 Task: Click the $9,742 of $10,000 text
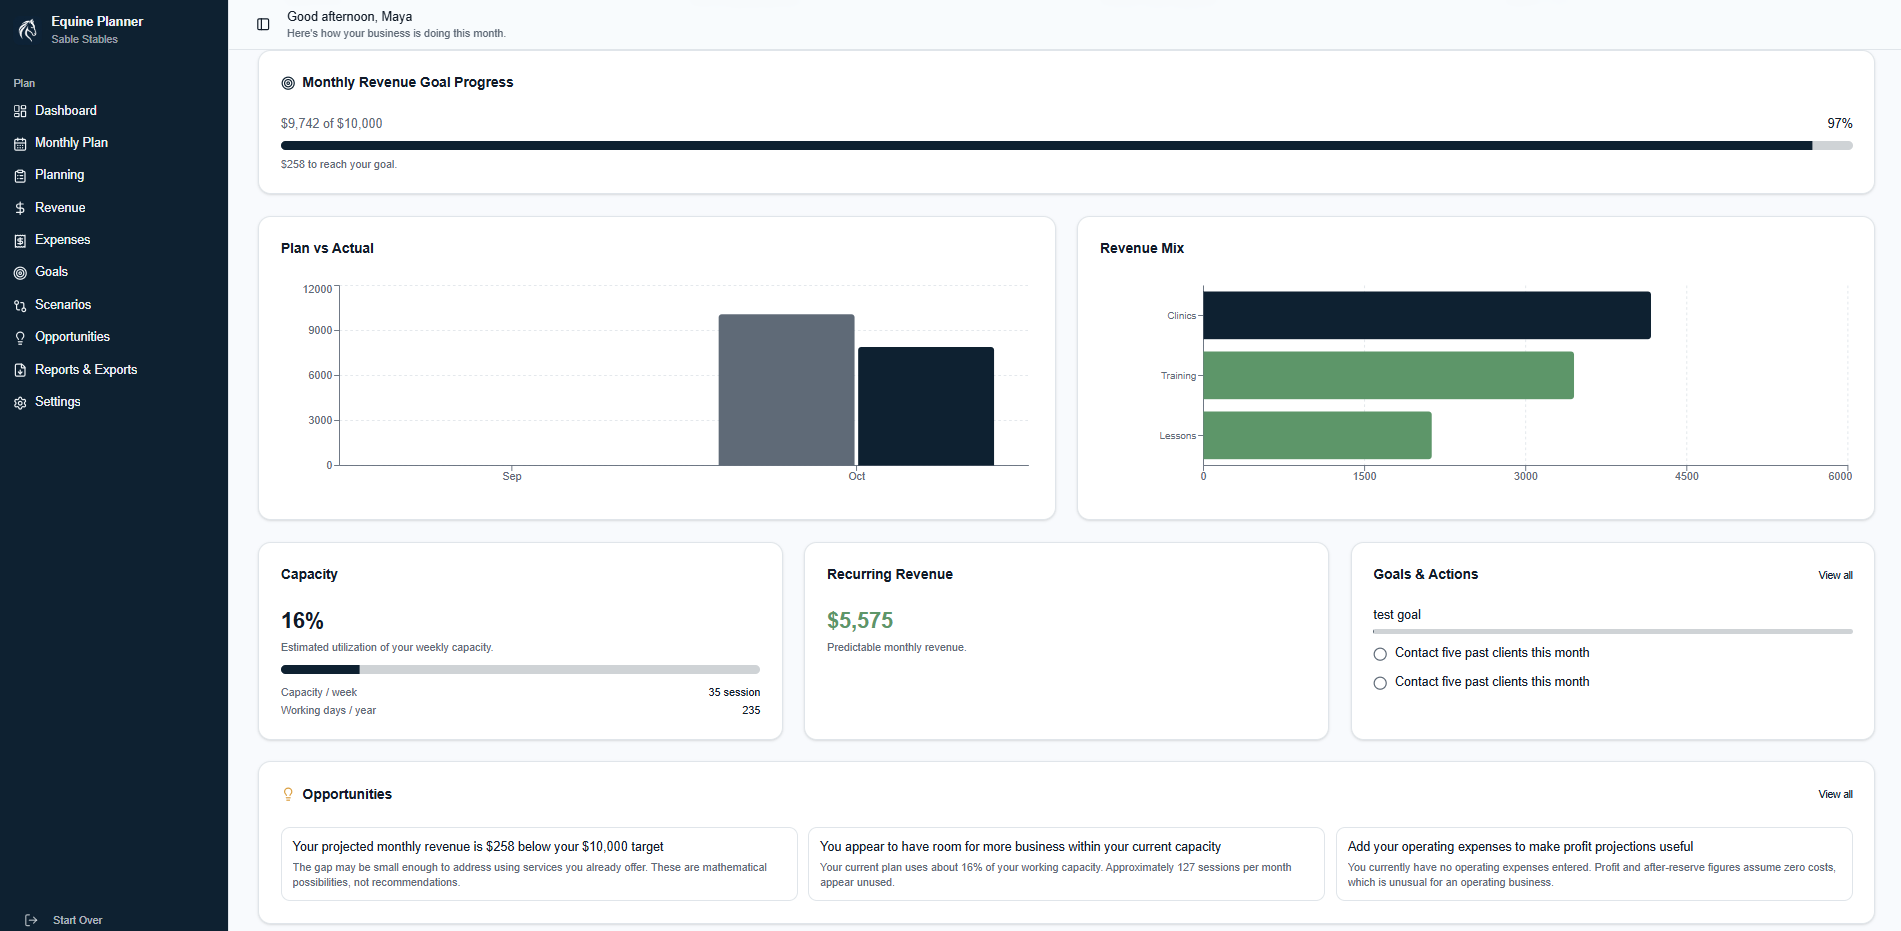click(331, 124)
